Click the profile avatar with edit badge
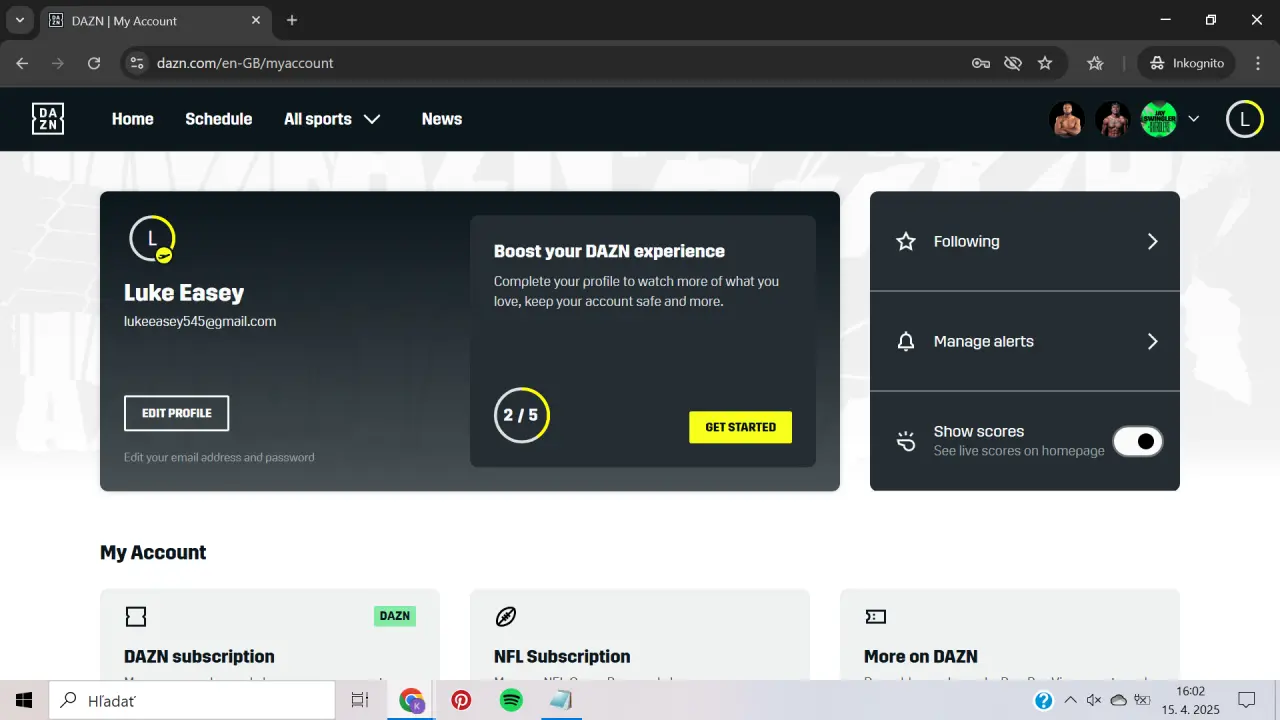This screenshot has width=1280, height=720. [x=152, y=239]
